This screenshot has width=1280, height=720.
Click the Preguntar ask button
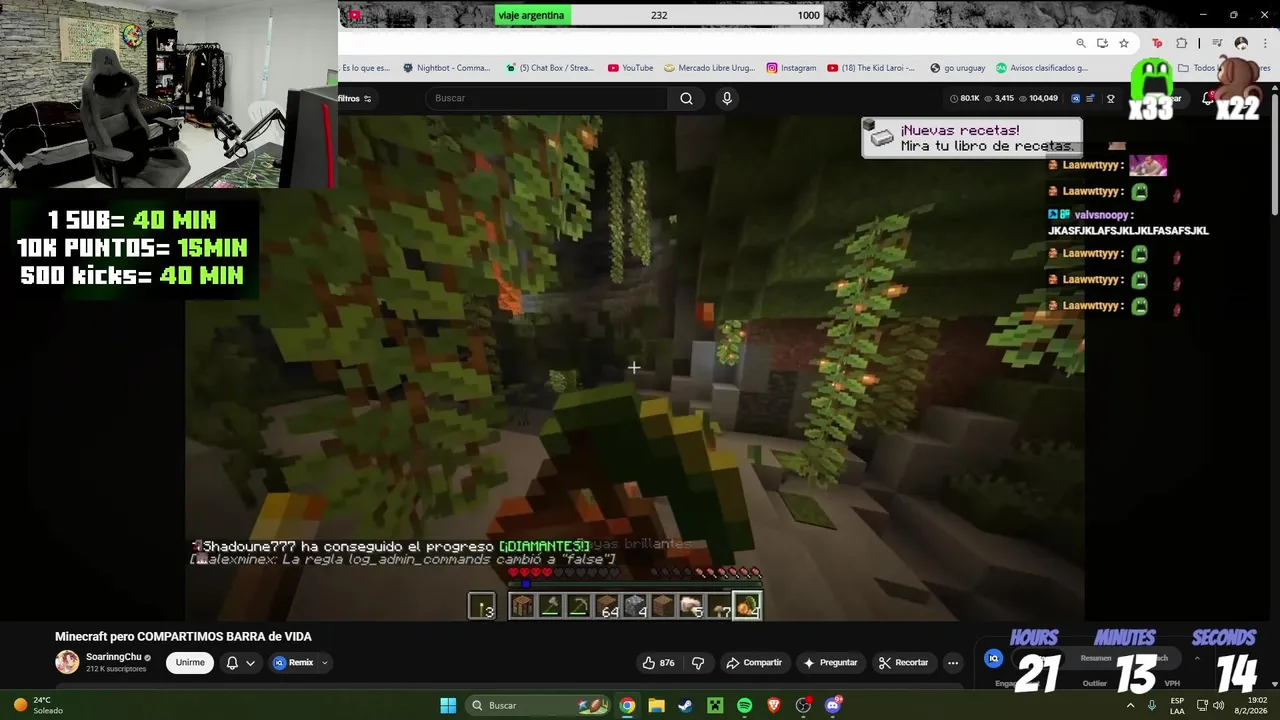(830, 662)
